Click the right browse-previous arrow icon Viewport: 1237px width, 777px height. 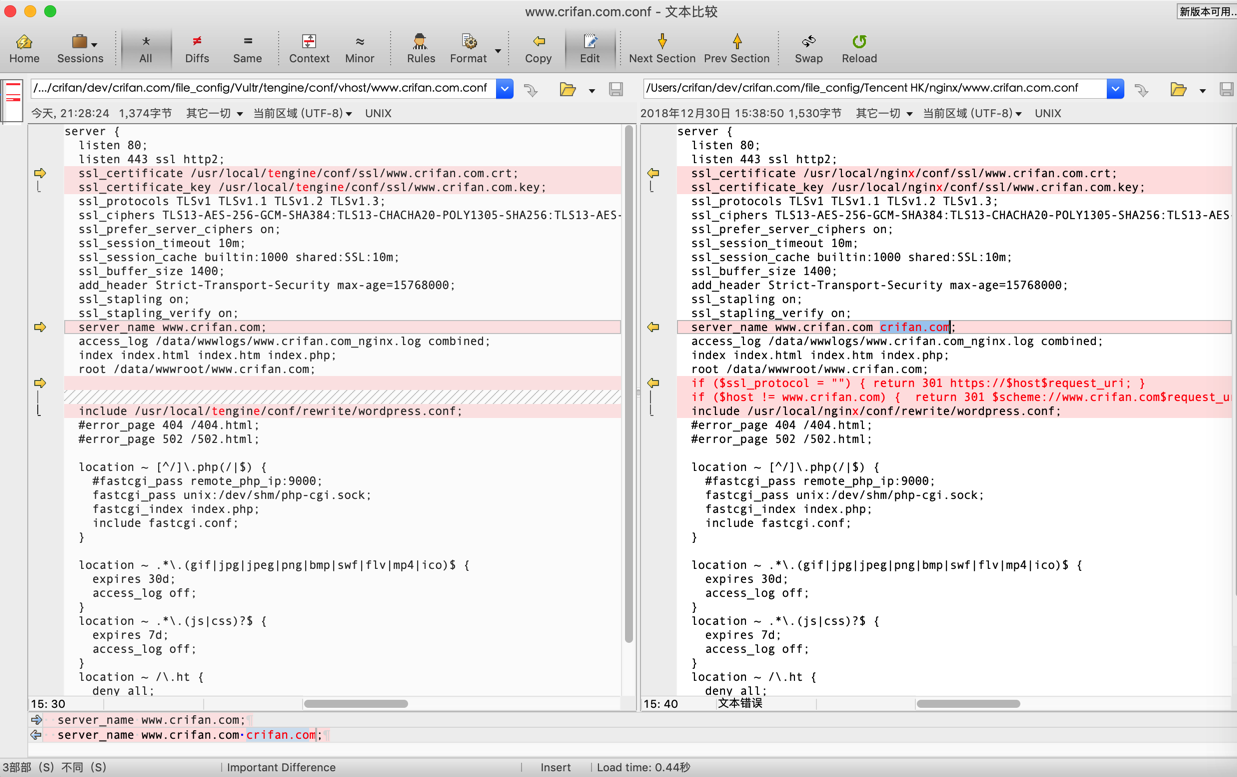(1142, 90)
